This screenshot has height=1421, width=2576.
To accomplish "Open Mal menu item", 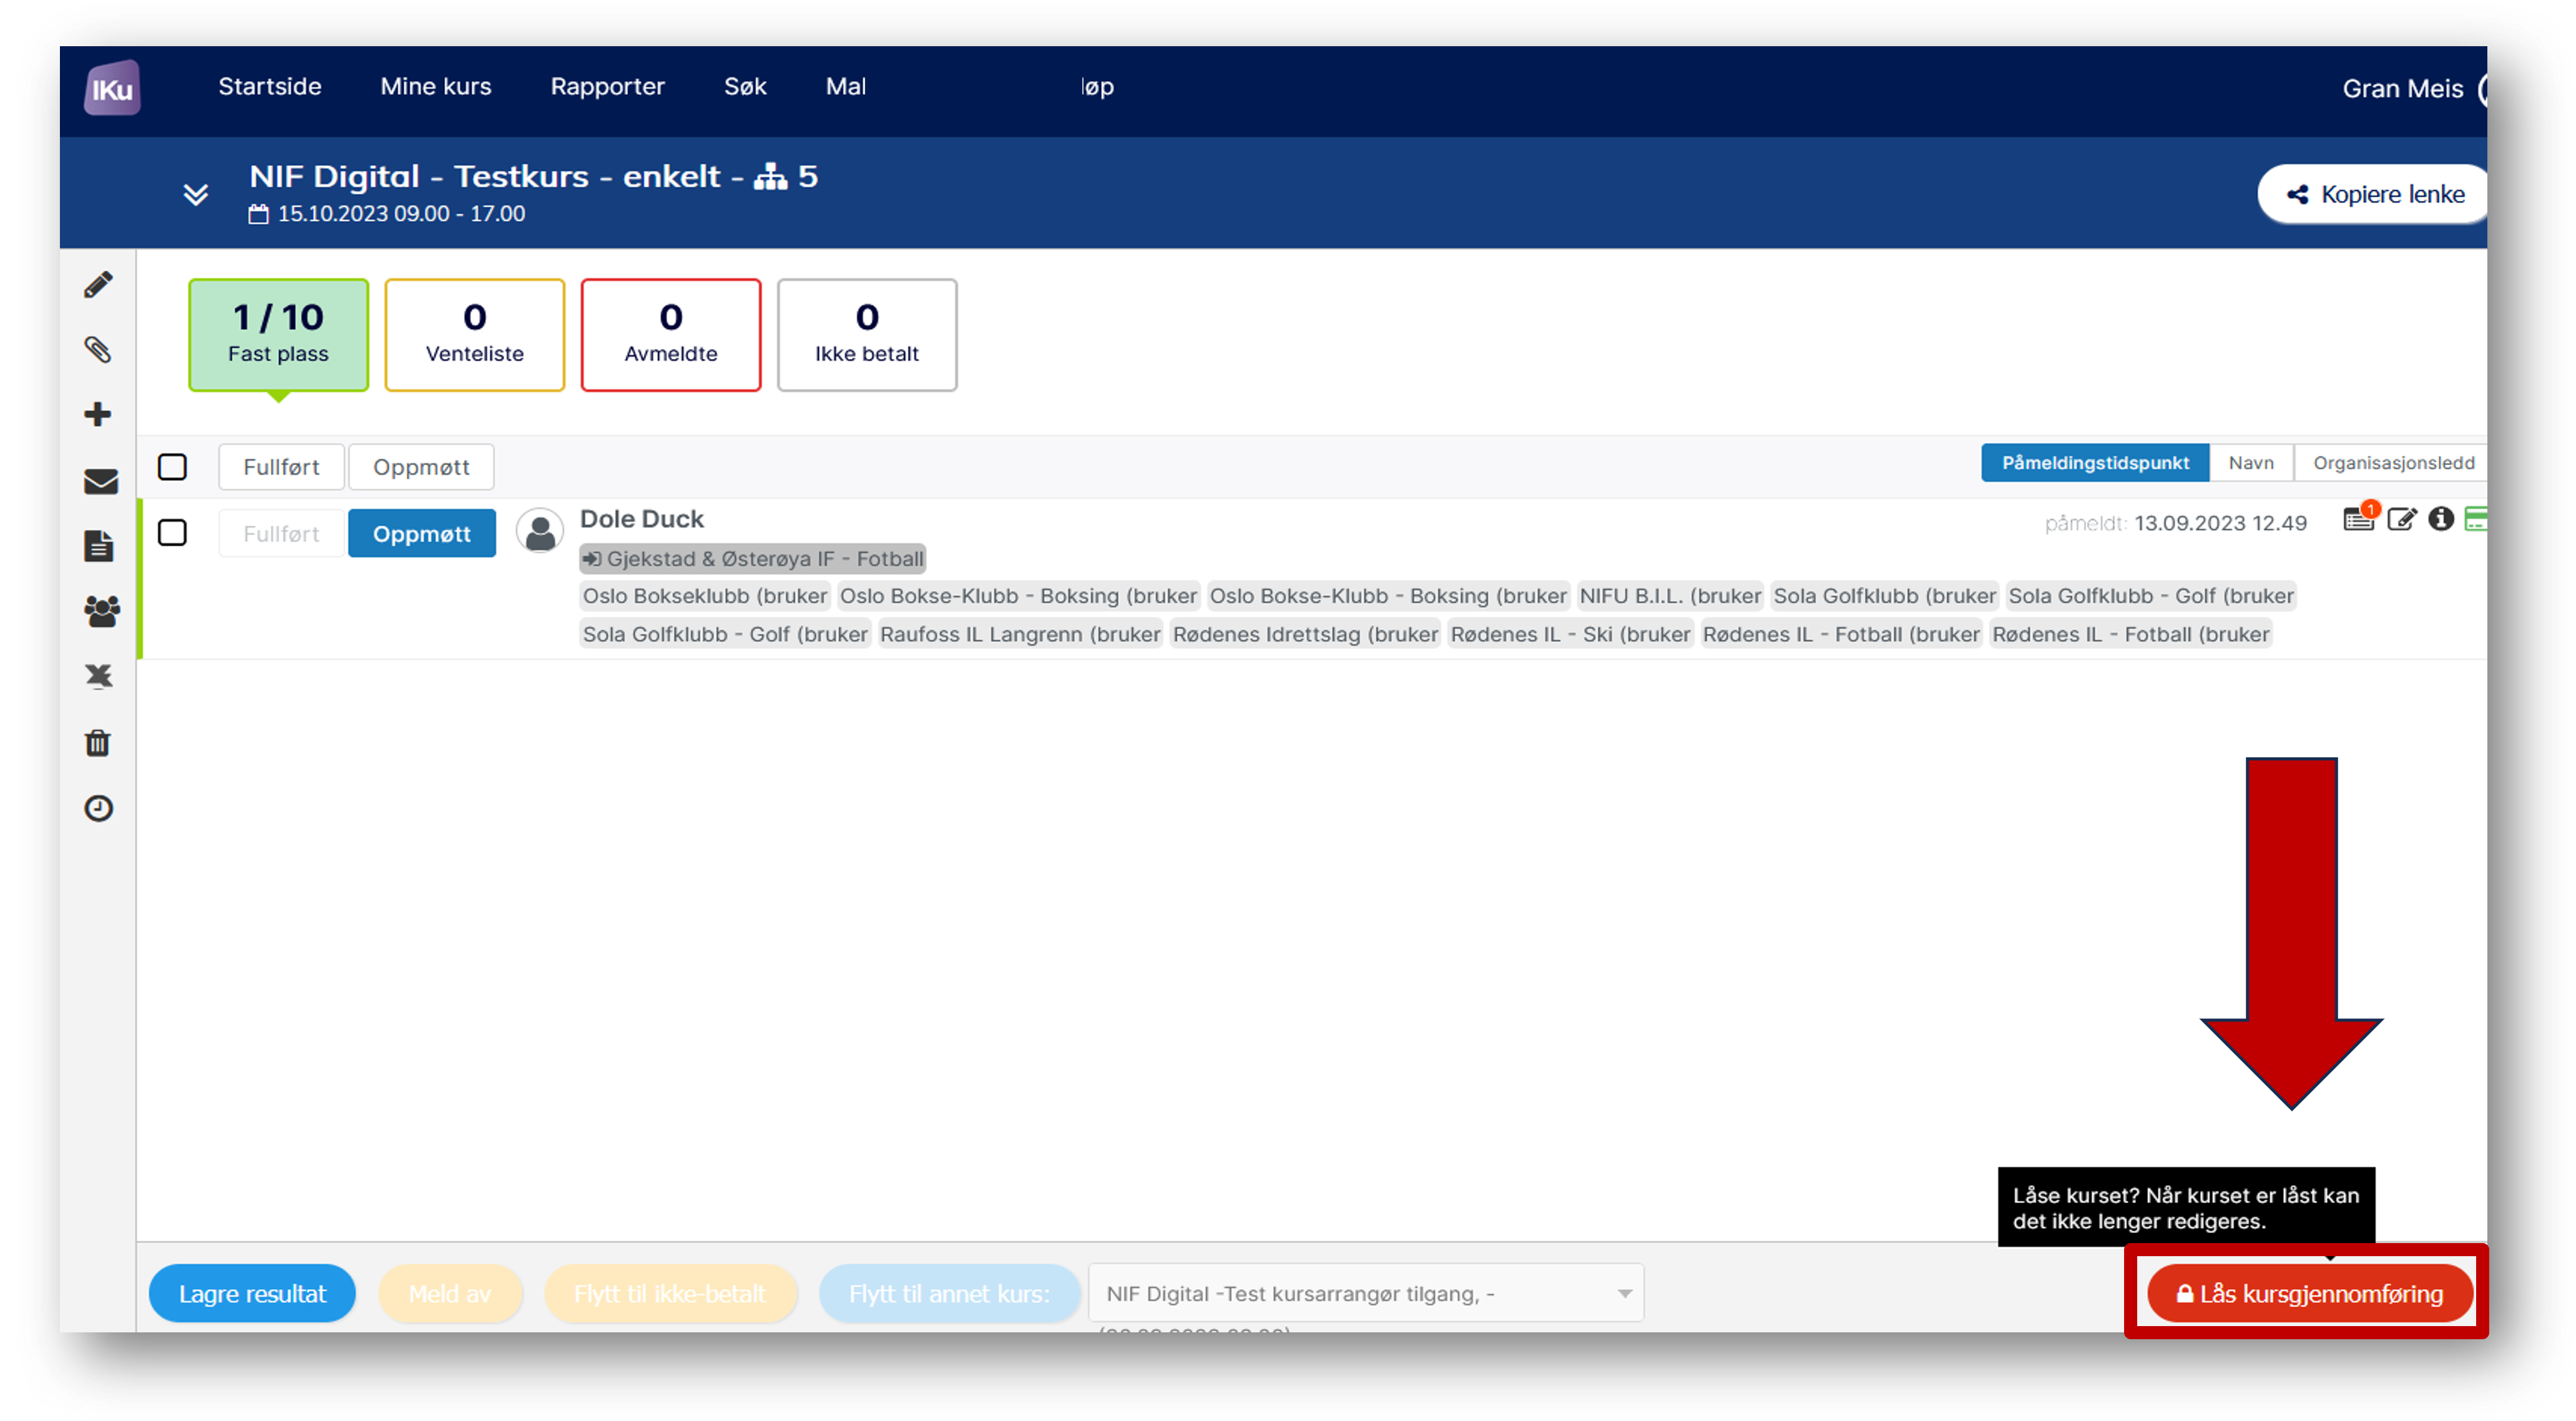I will coord(846,87).
